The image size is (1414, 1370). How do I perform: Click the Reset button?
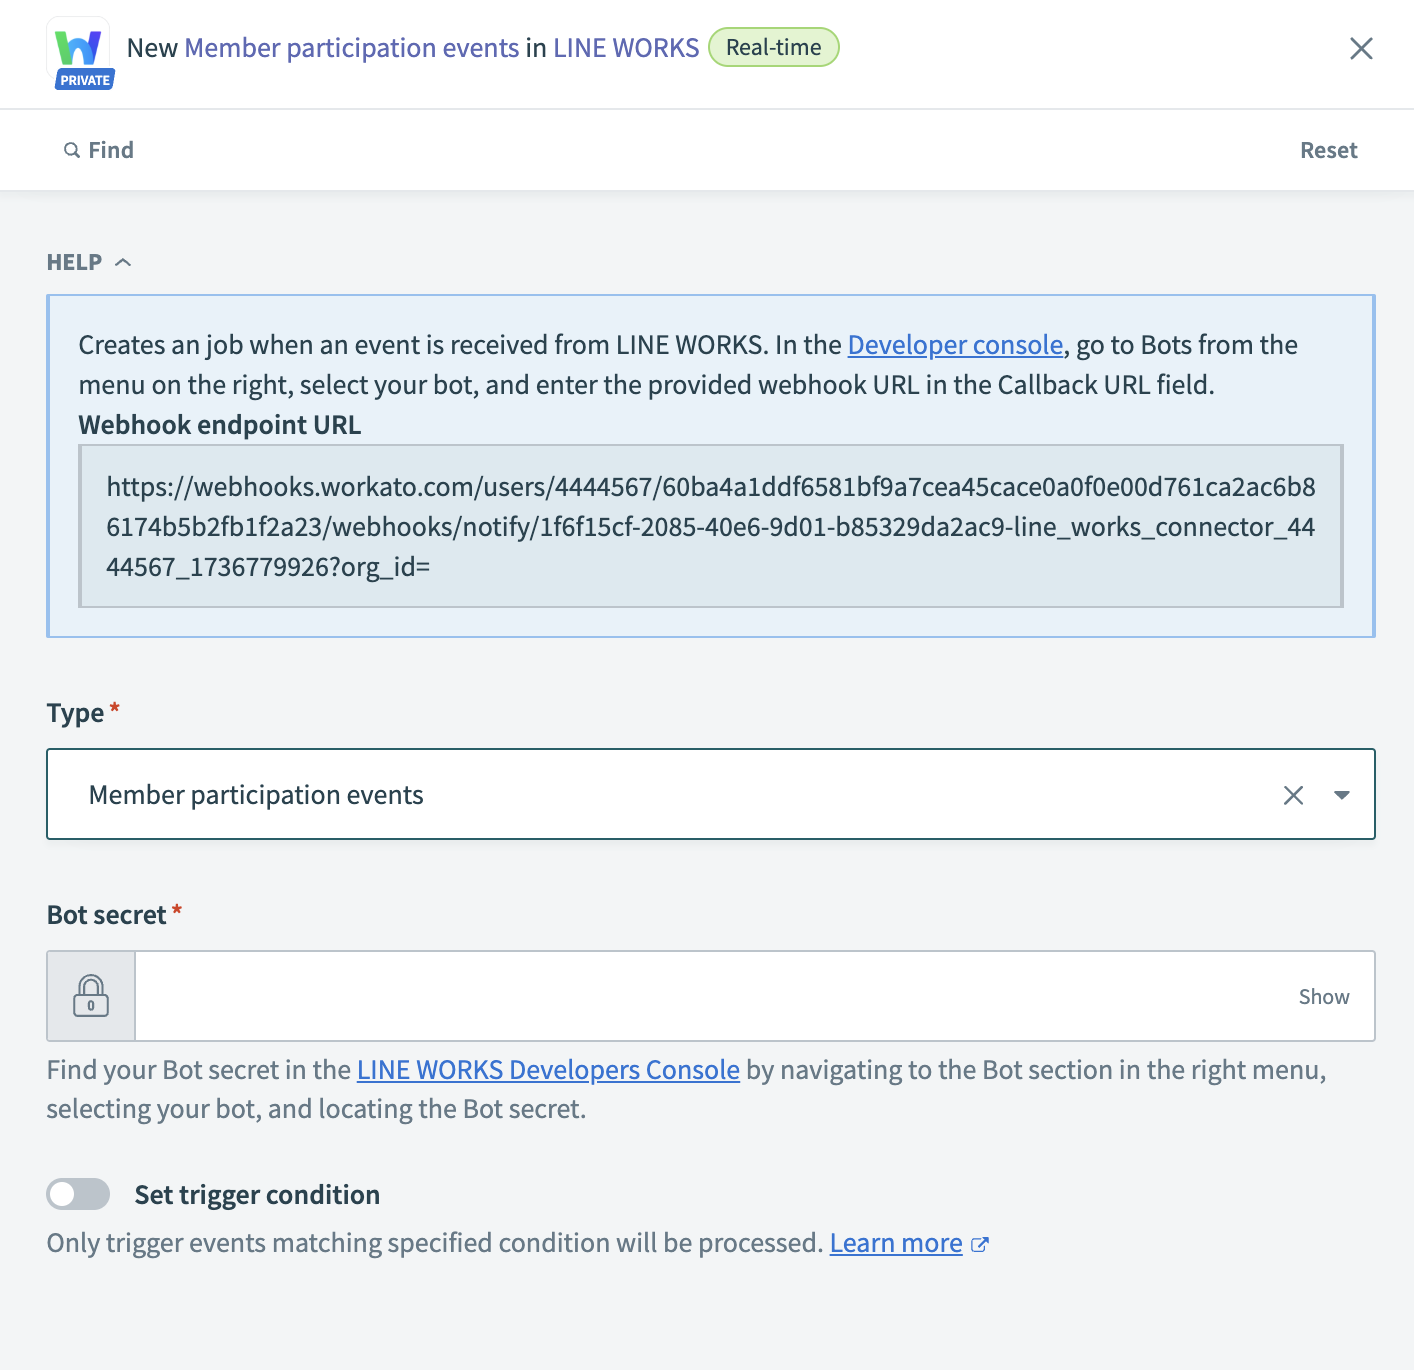[x=1328, y=150]
